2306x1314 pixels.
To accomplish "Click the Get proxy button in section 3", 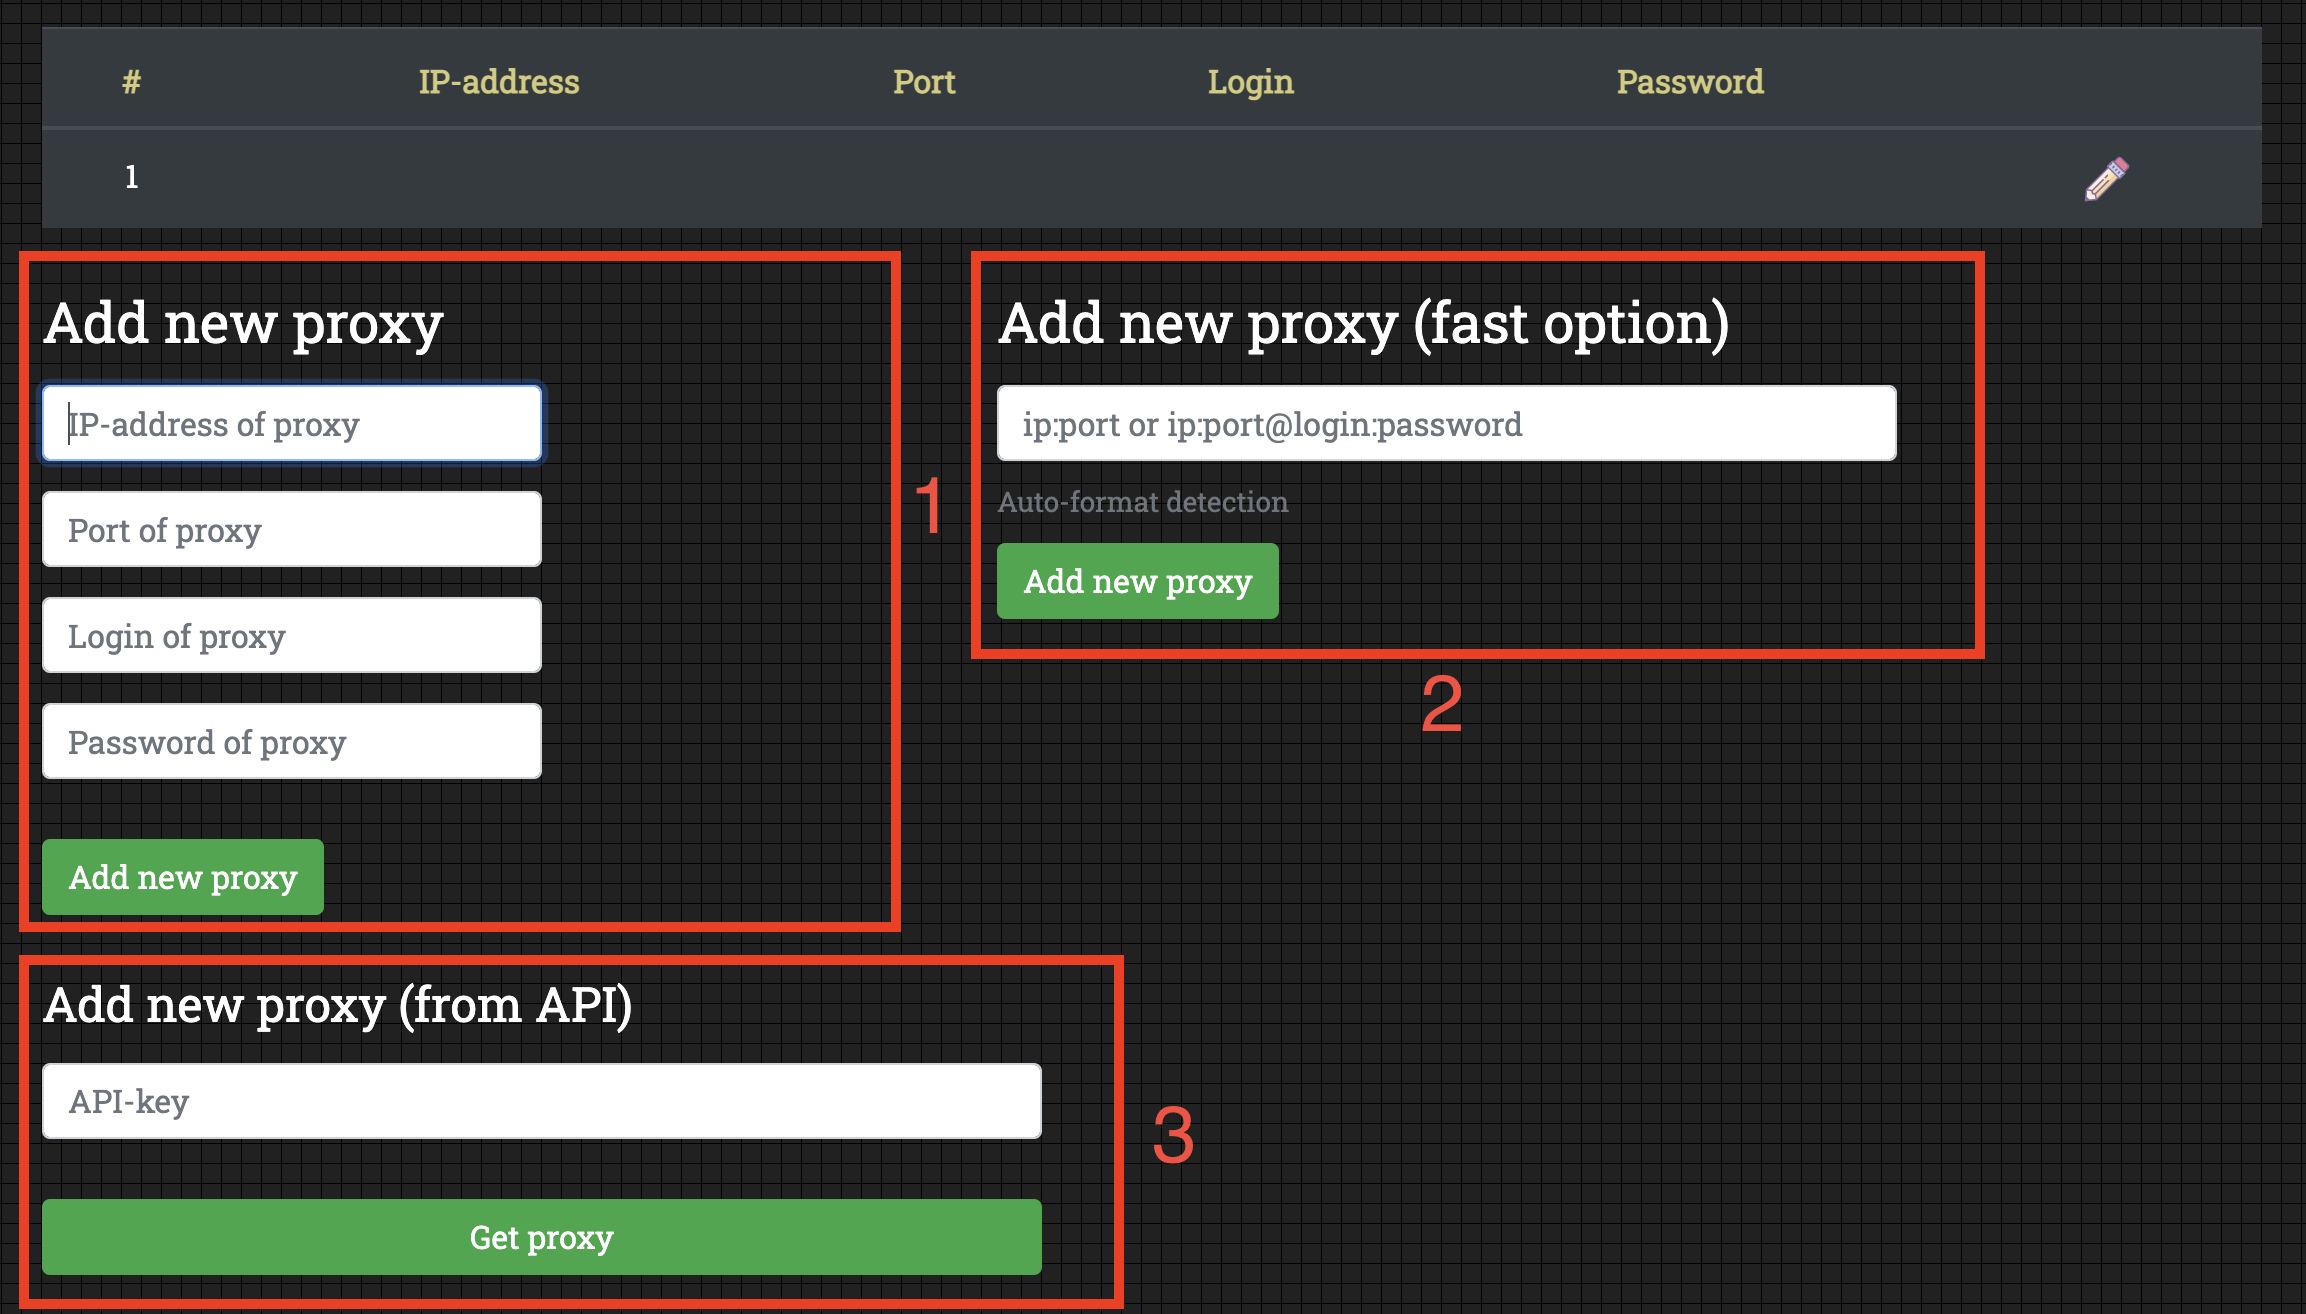I will (x=546, y=1243).
